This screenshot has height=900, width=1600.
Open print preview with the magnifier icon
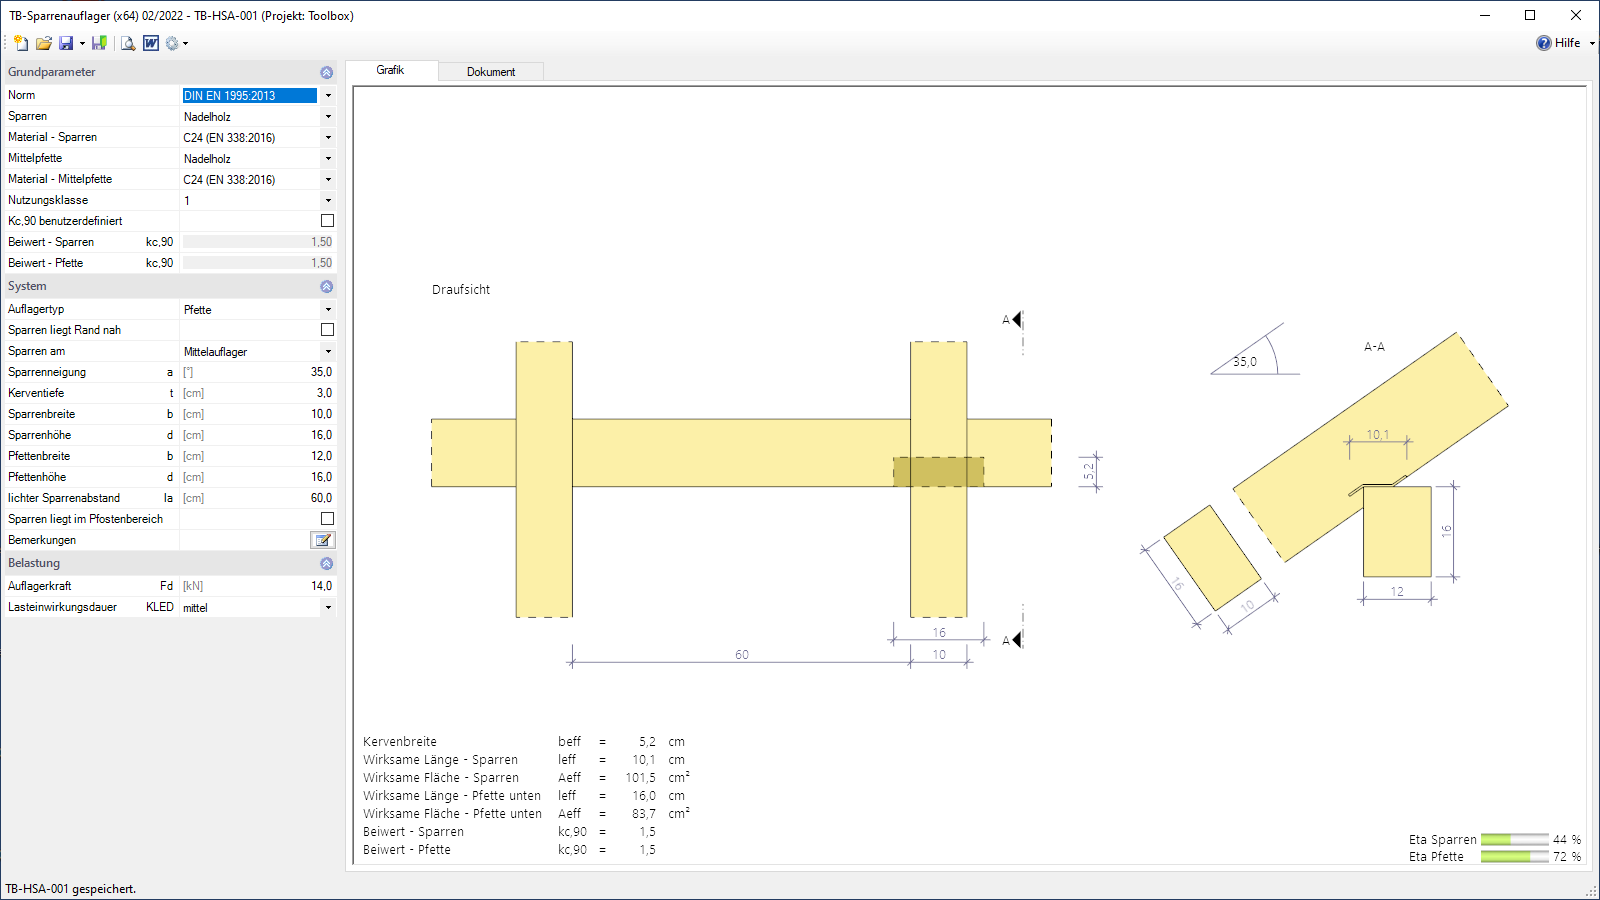[x=128, y=43]
